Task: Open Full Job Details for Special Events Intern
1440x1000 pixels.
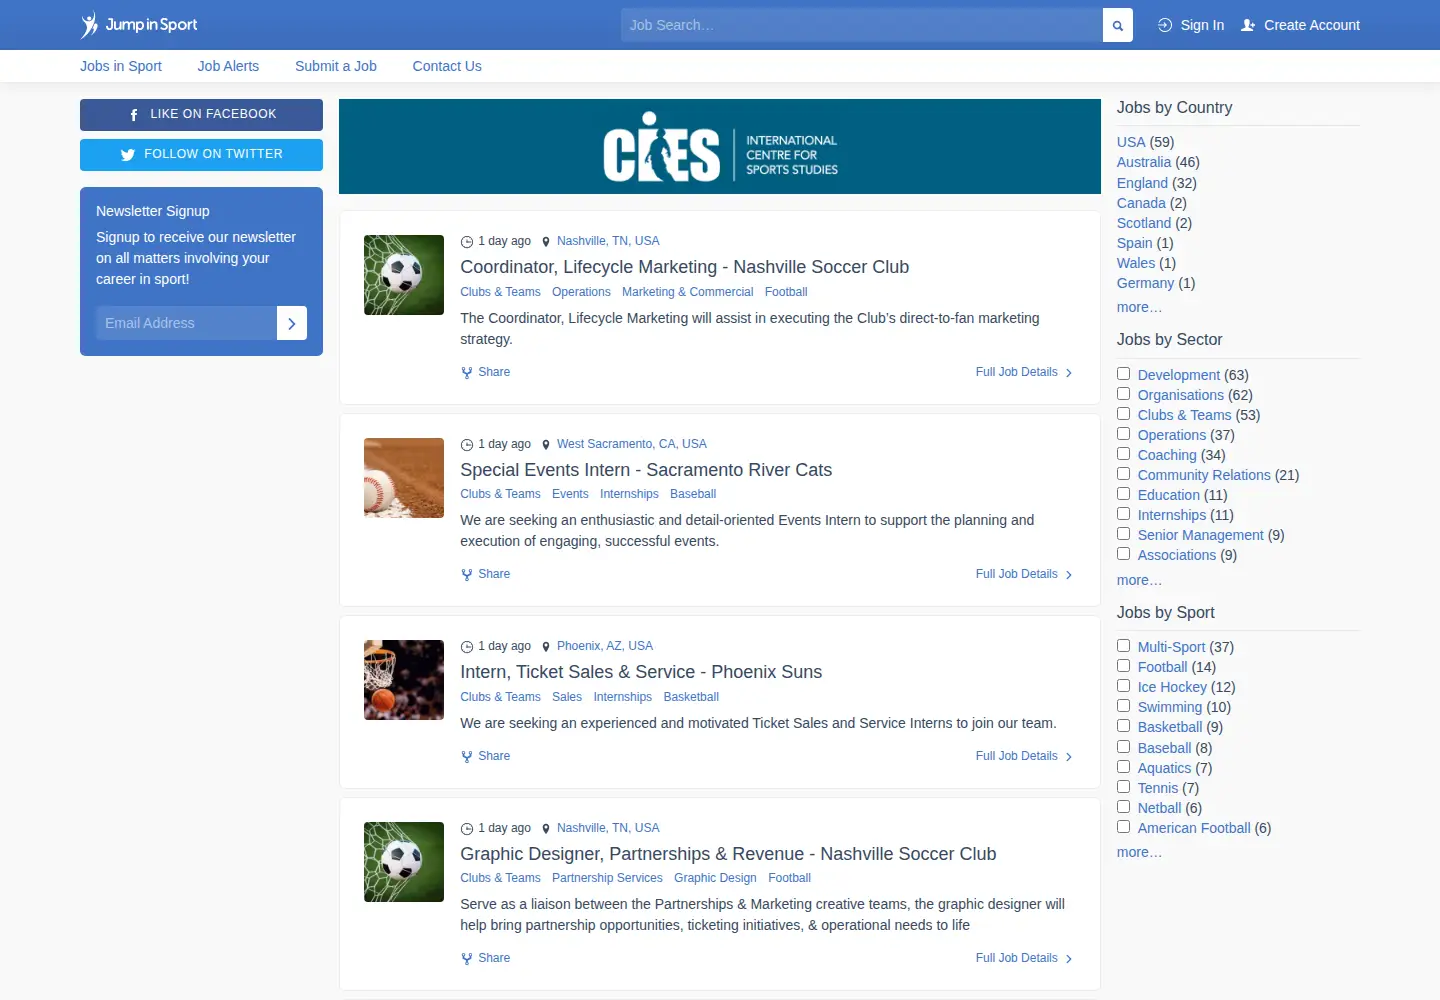Action: tap(1024, 574)
